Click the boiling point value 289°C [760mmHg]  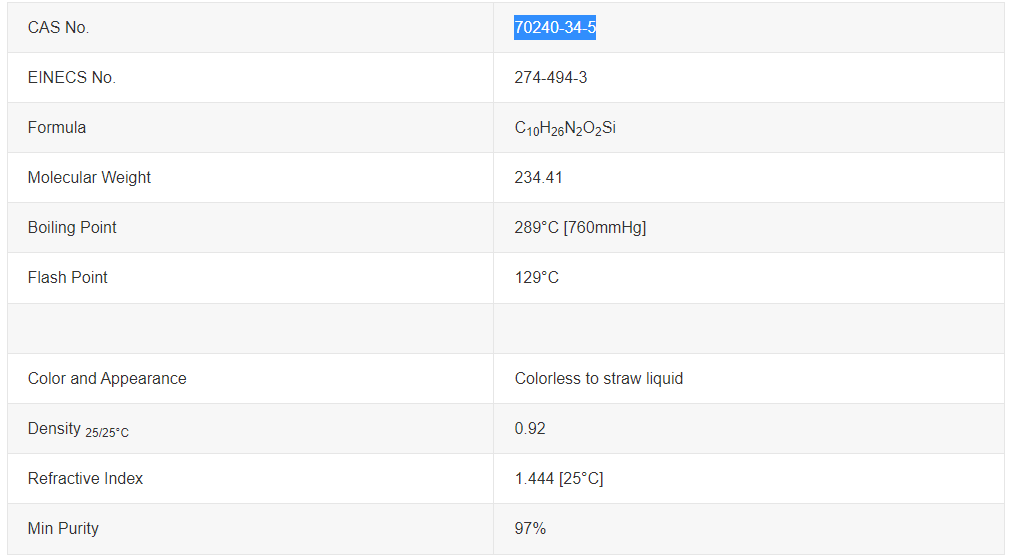pos(580,228)
